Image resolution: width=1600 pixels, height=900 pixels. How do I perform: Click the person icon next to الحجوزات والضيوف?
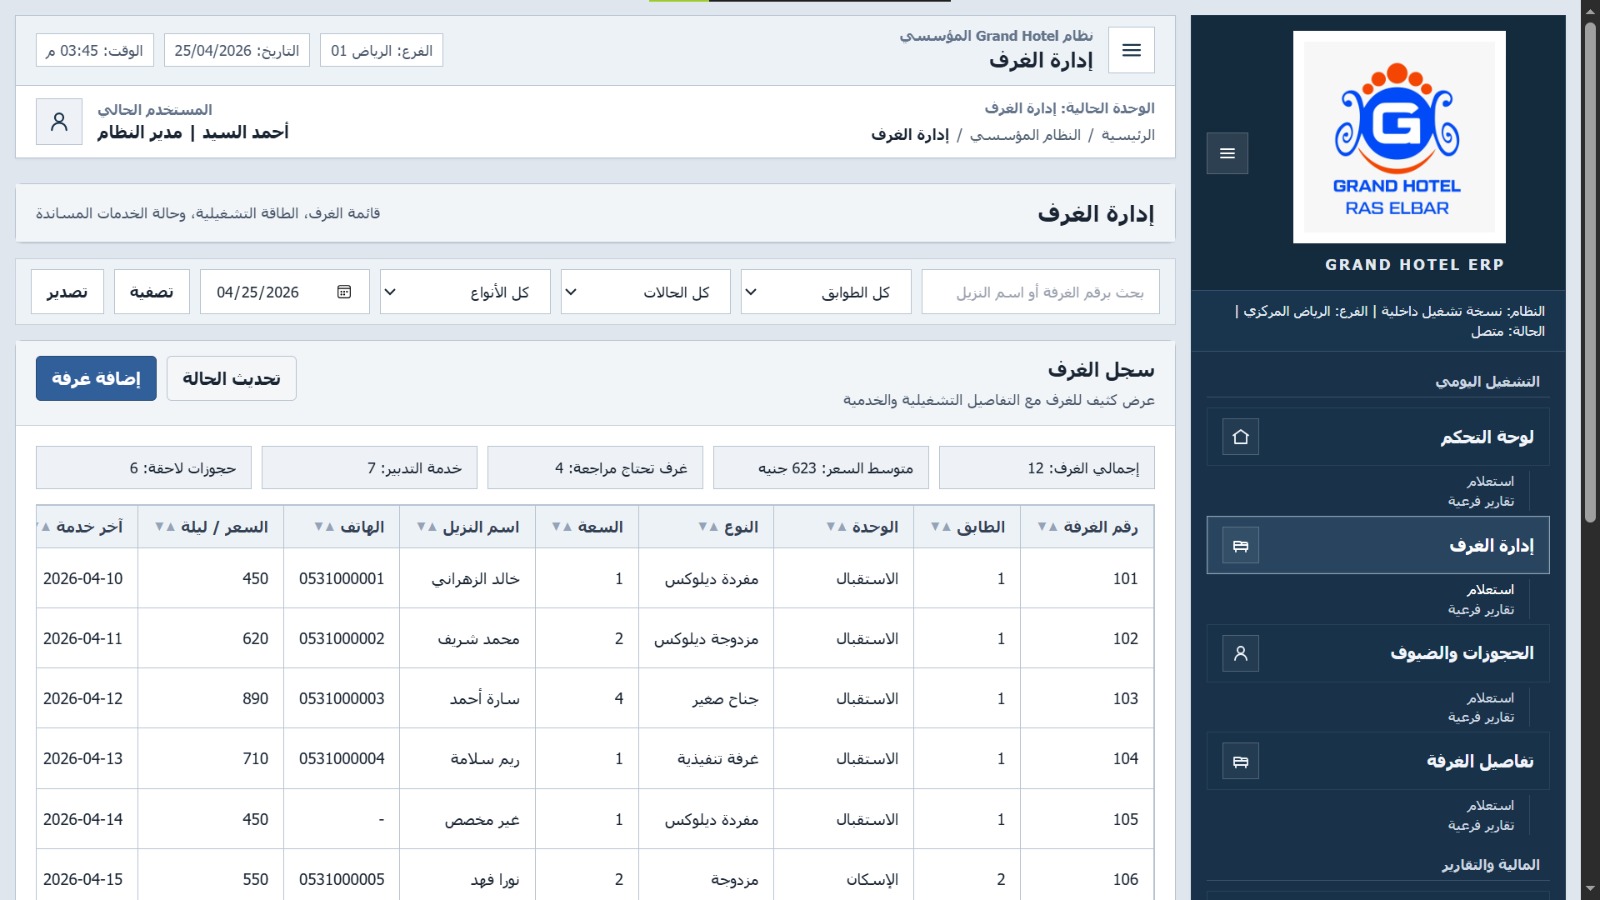pyautogui.click(x=1241, y=653)
